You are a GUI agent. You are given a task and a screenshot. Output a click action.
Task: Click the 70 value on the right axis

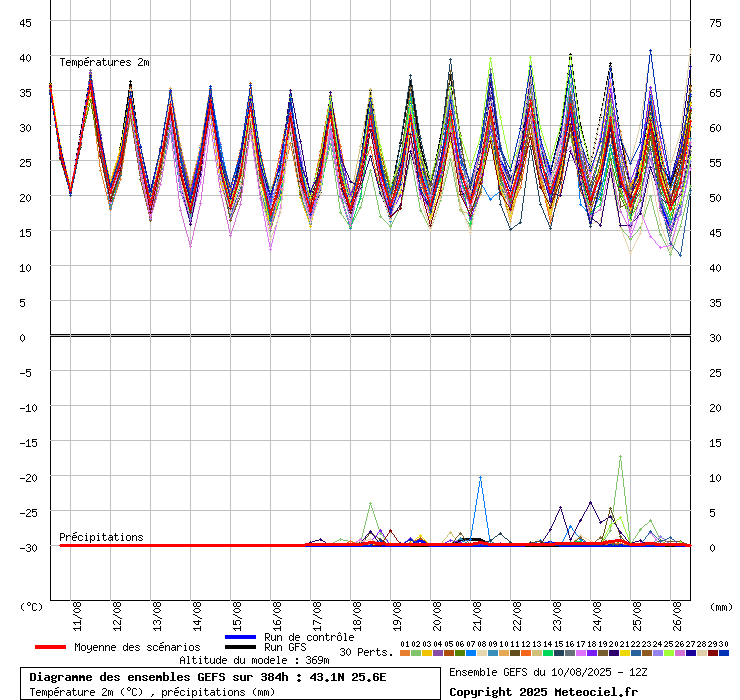point(715,58)
